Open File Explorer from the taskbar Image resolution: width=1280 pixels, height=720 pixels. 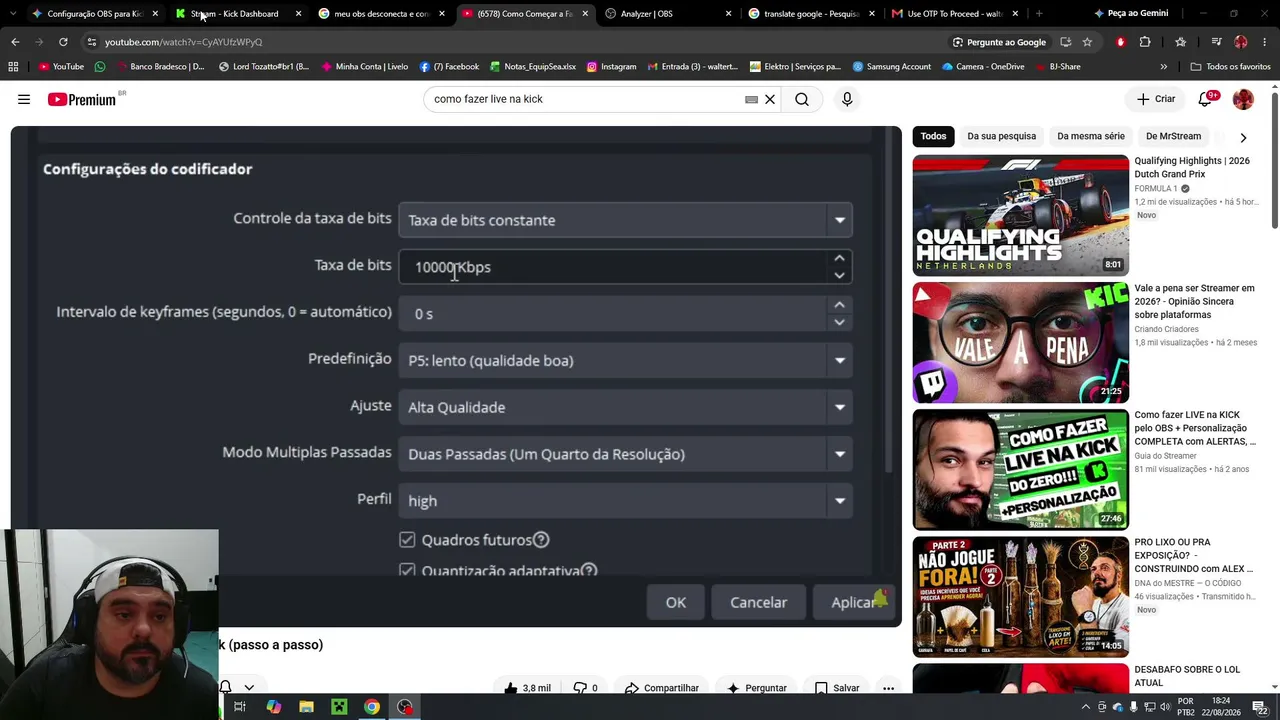[x=306, y=707]
